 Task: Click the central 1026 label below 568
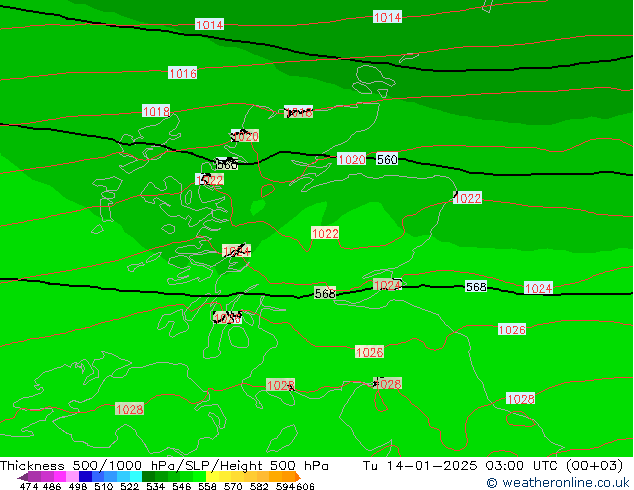369,352
